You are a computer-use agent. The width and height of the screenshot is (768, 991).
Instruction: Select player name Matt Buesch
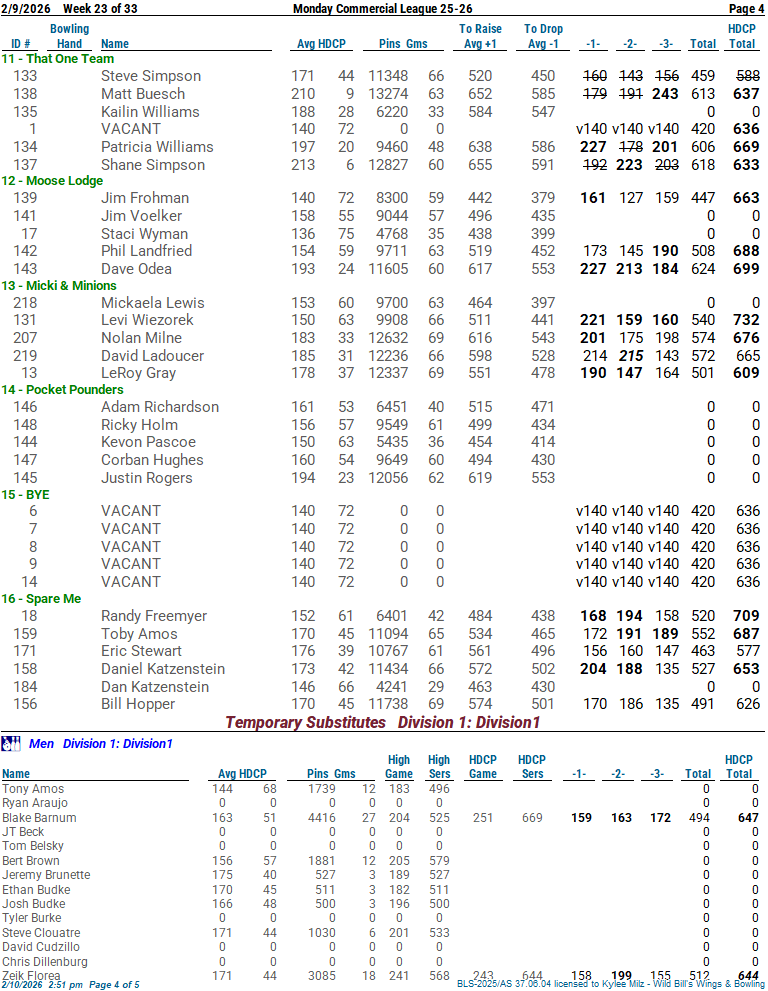point(143,94)
